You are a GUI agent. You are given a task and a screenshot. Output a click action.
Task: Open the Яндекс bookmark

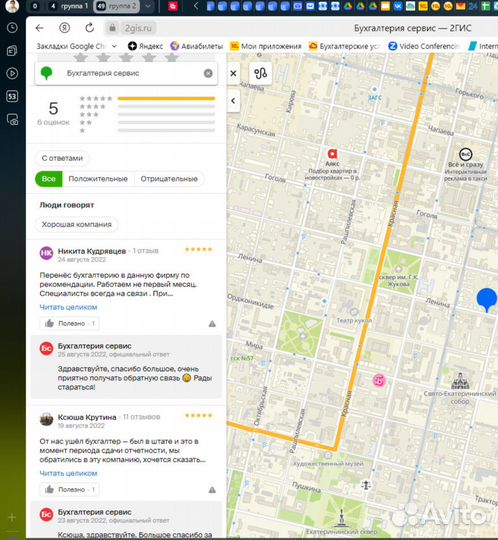[x=145, y=46]
